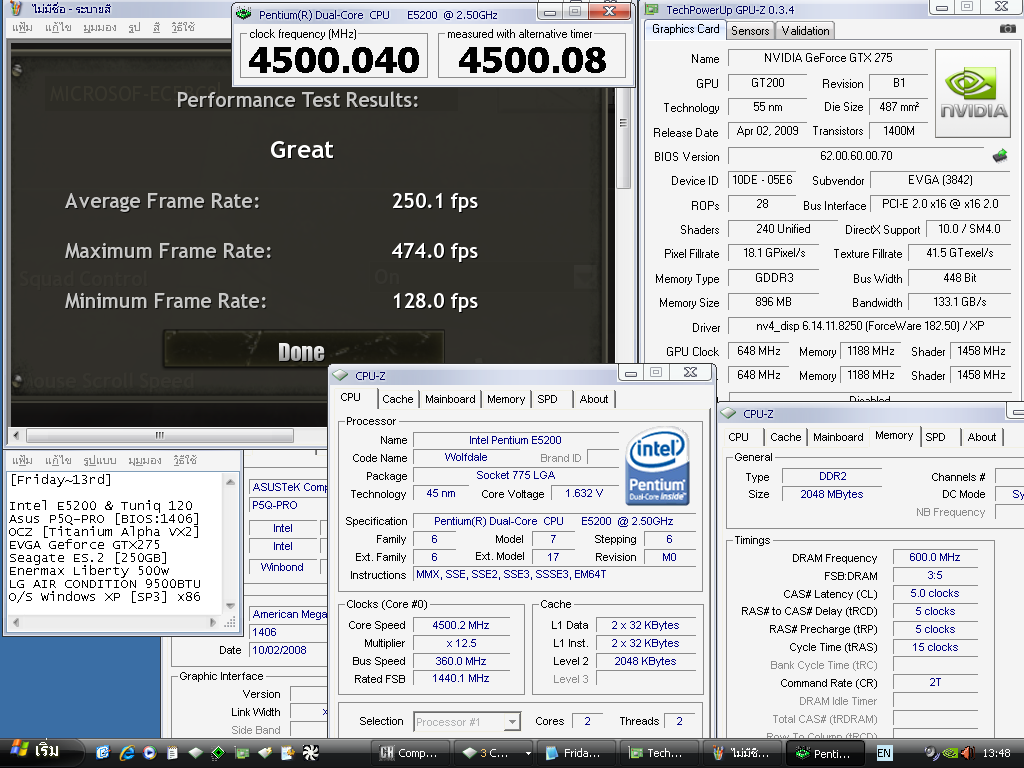Image resolution: width=1024 pixels, height=768 pixels.
Task: Click the Memory CPU-Z window title icon
Action: click(x=729, y=413)
